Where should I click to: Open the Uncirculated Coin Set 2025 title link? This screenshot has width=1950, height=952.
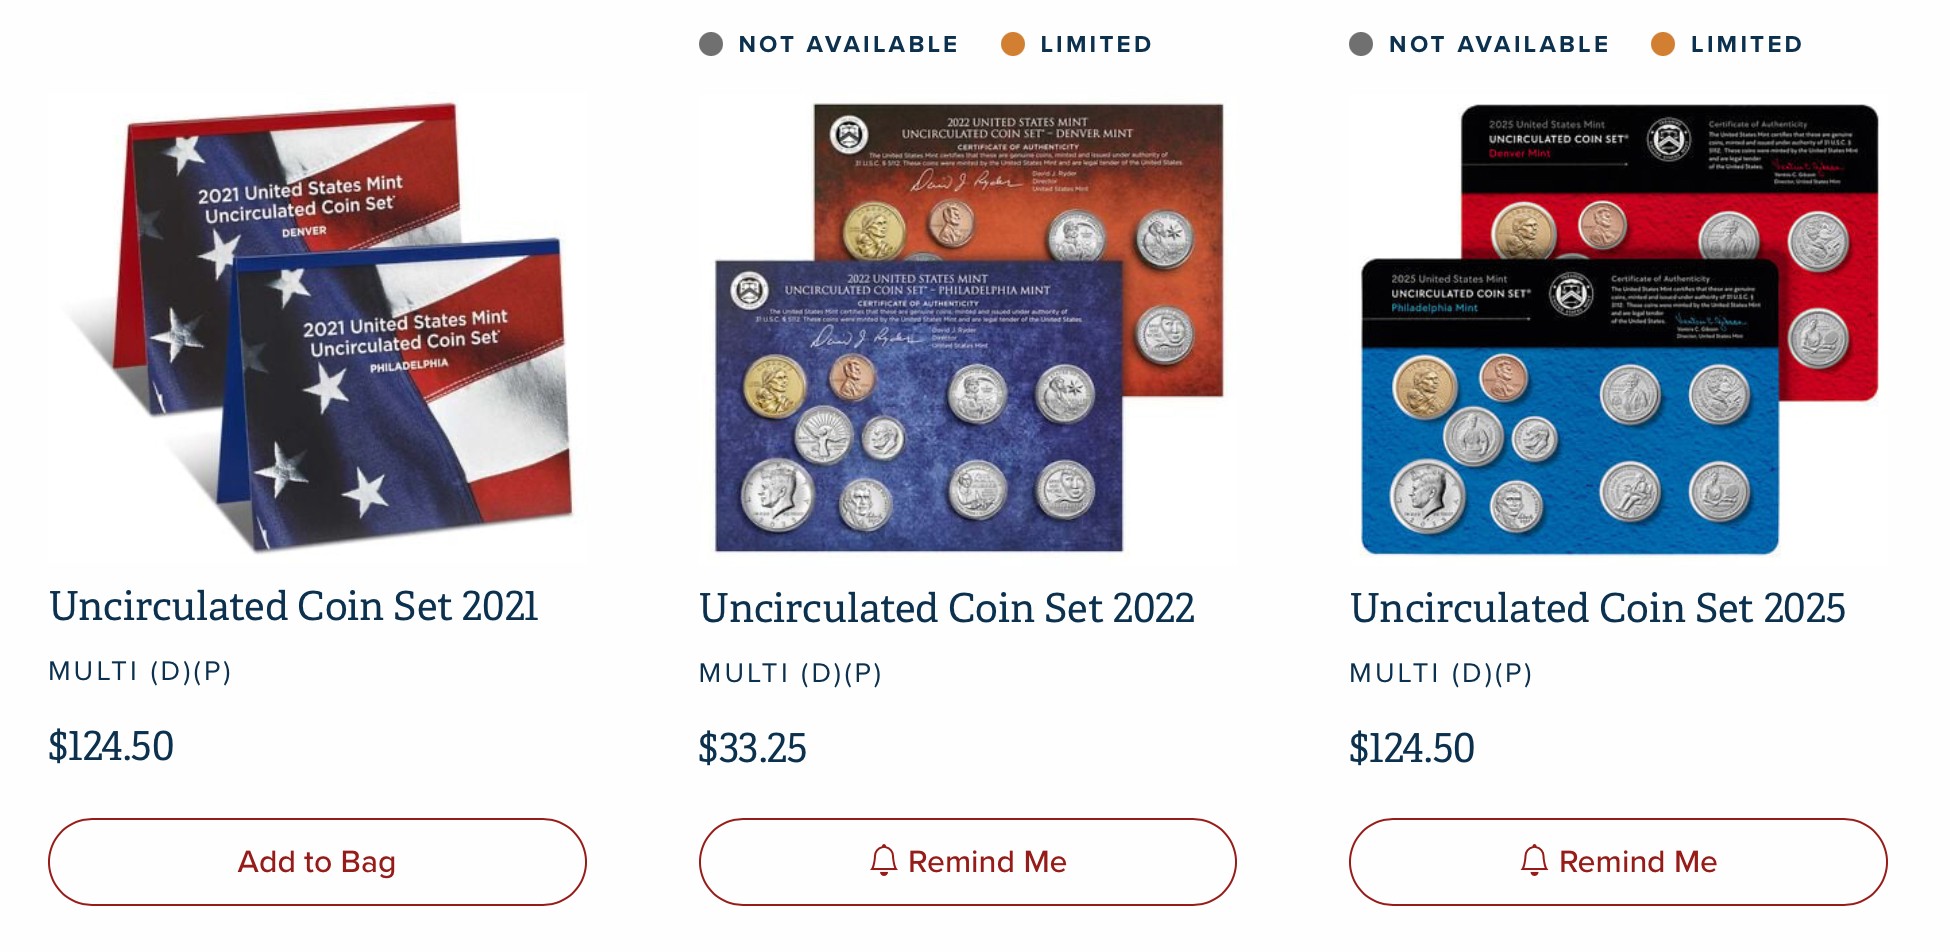coord(1597,608)
